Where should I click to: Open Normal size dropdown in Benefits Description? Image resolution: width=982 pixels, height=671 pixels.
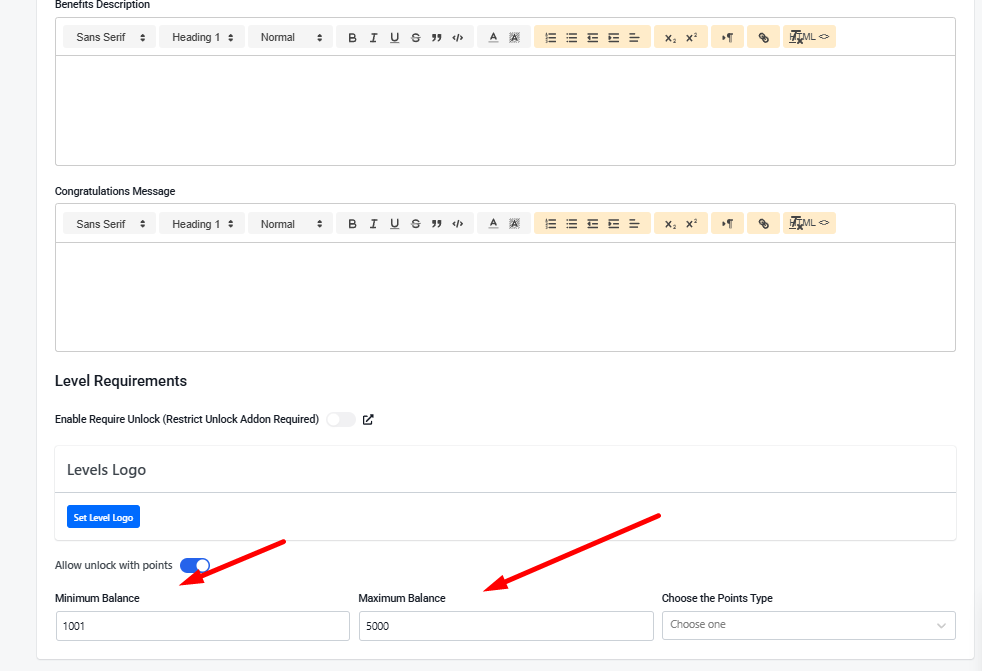click(x=291, y=37)
